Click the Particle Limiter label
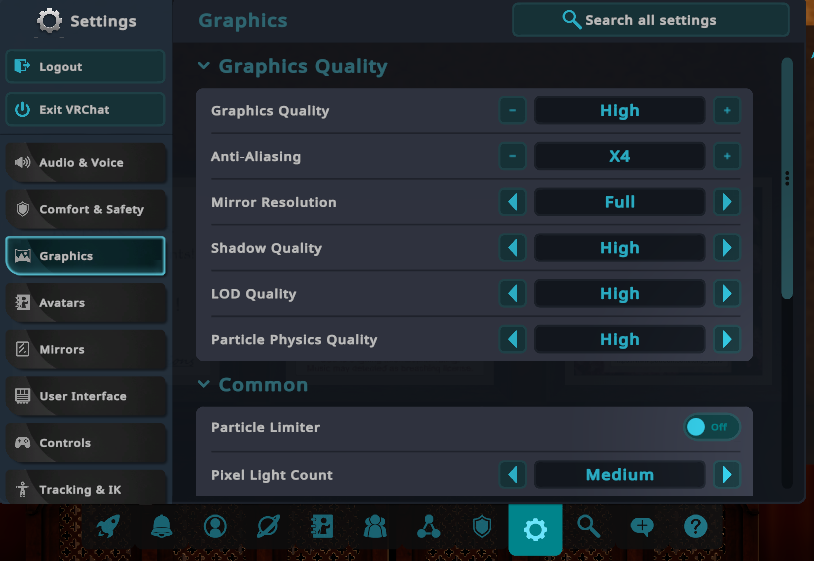The image size is (814, 561). [265, 427]
